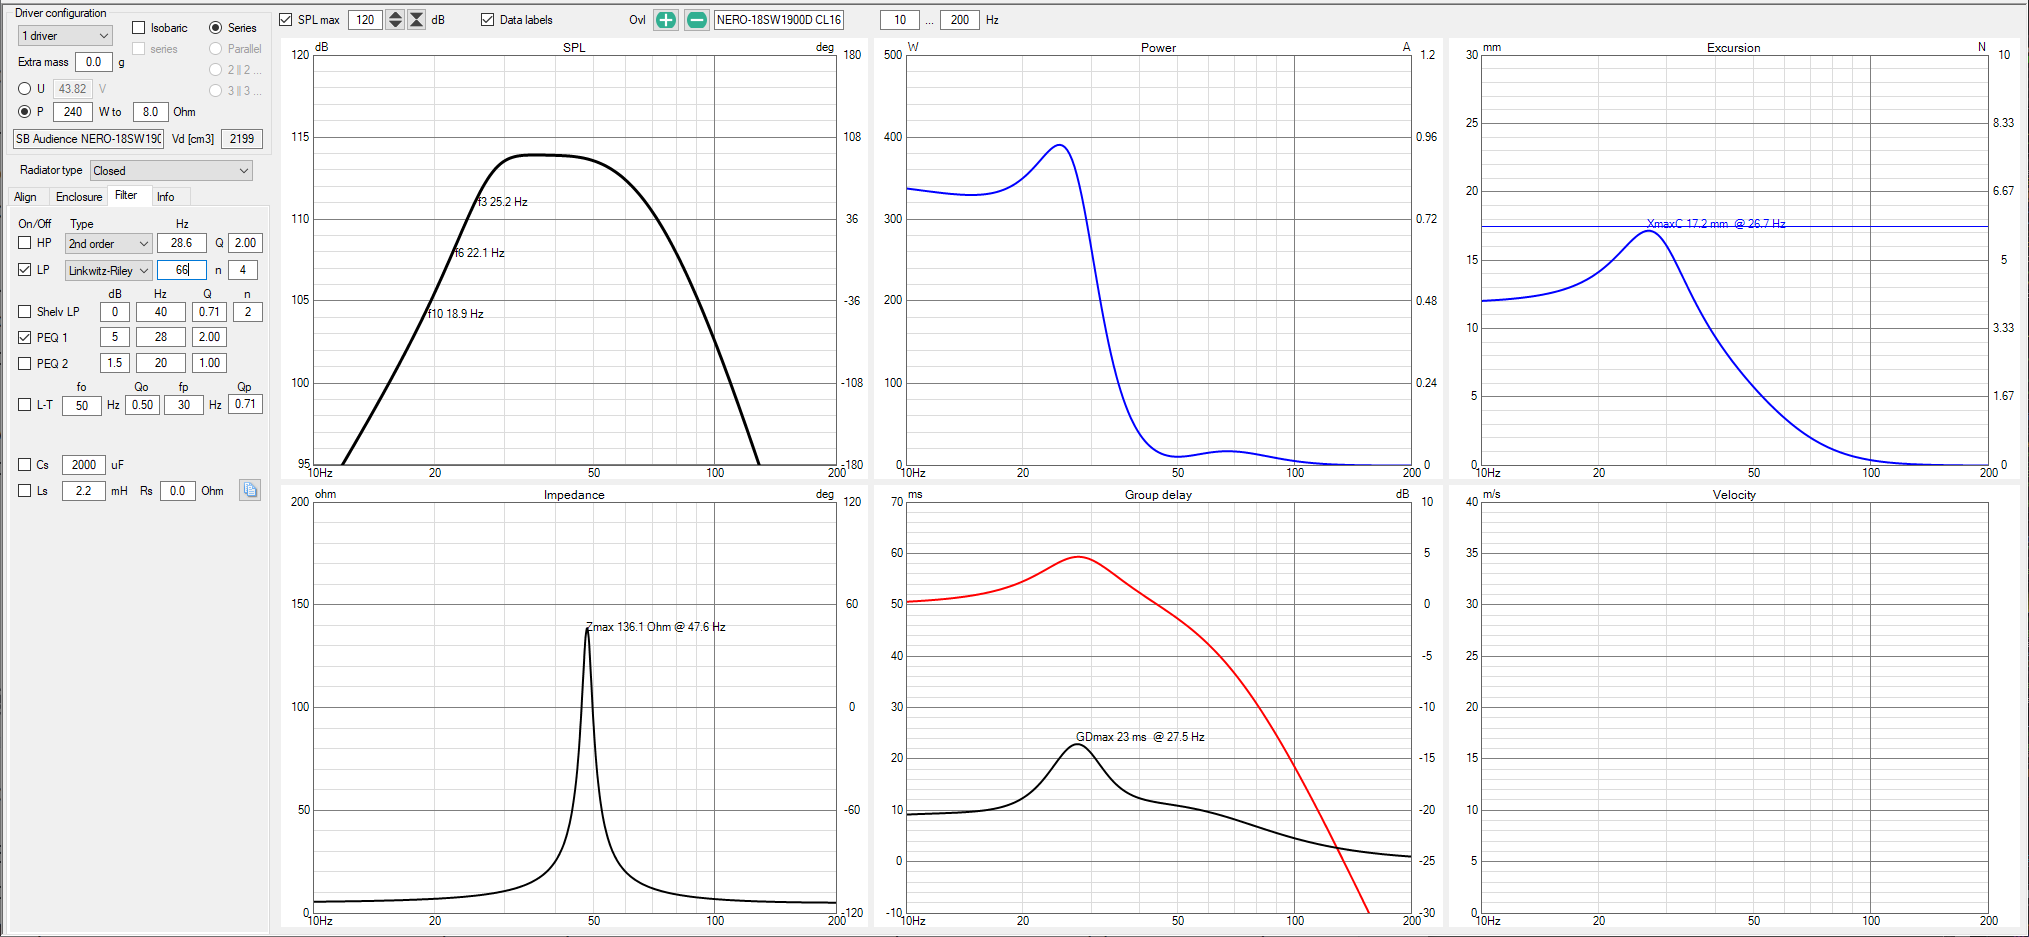Enable the L-T transform checkbox

click(25, 405)
